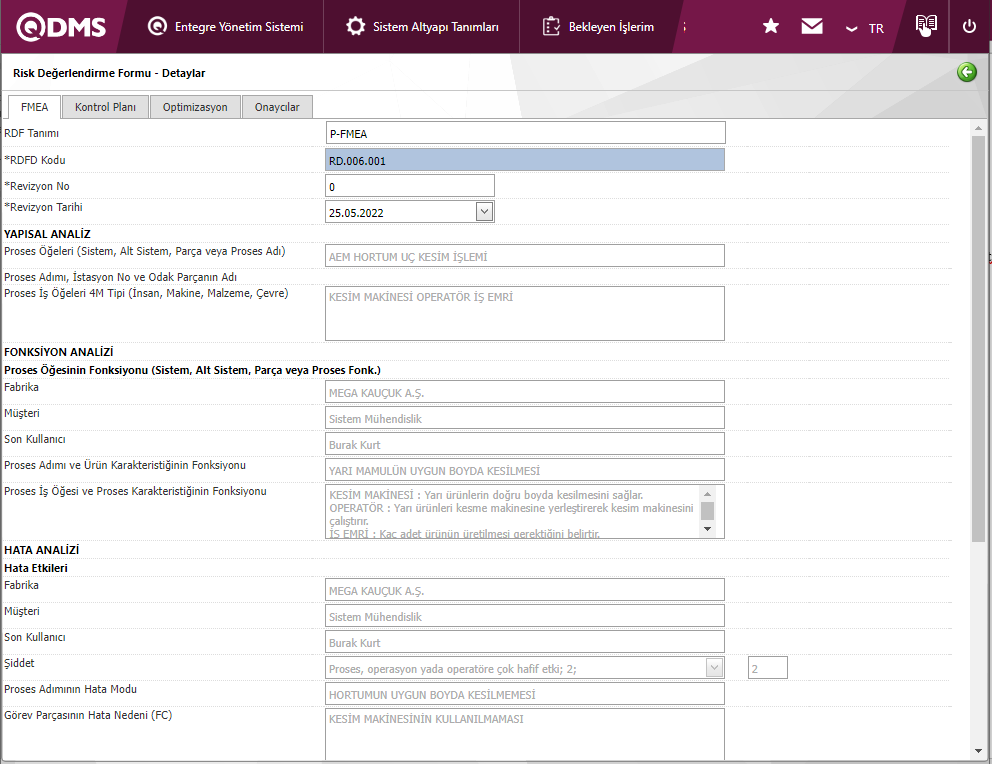992x764 pixels.
Task: Switch to the Kontrol Planı tab
Action: [x=105, y=107]
